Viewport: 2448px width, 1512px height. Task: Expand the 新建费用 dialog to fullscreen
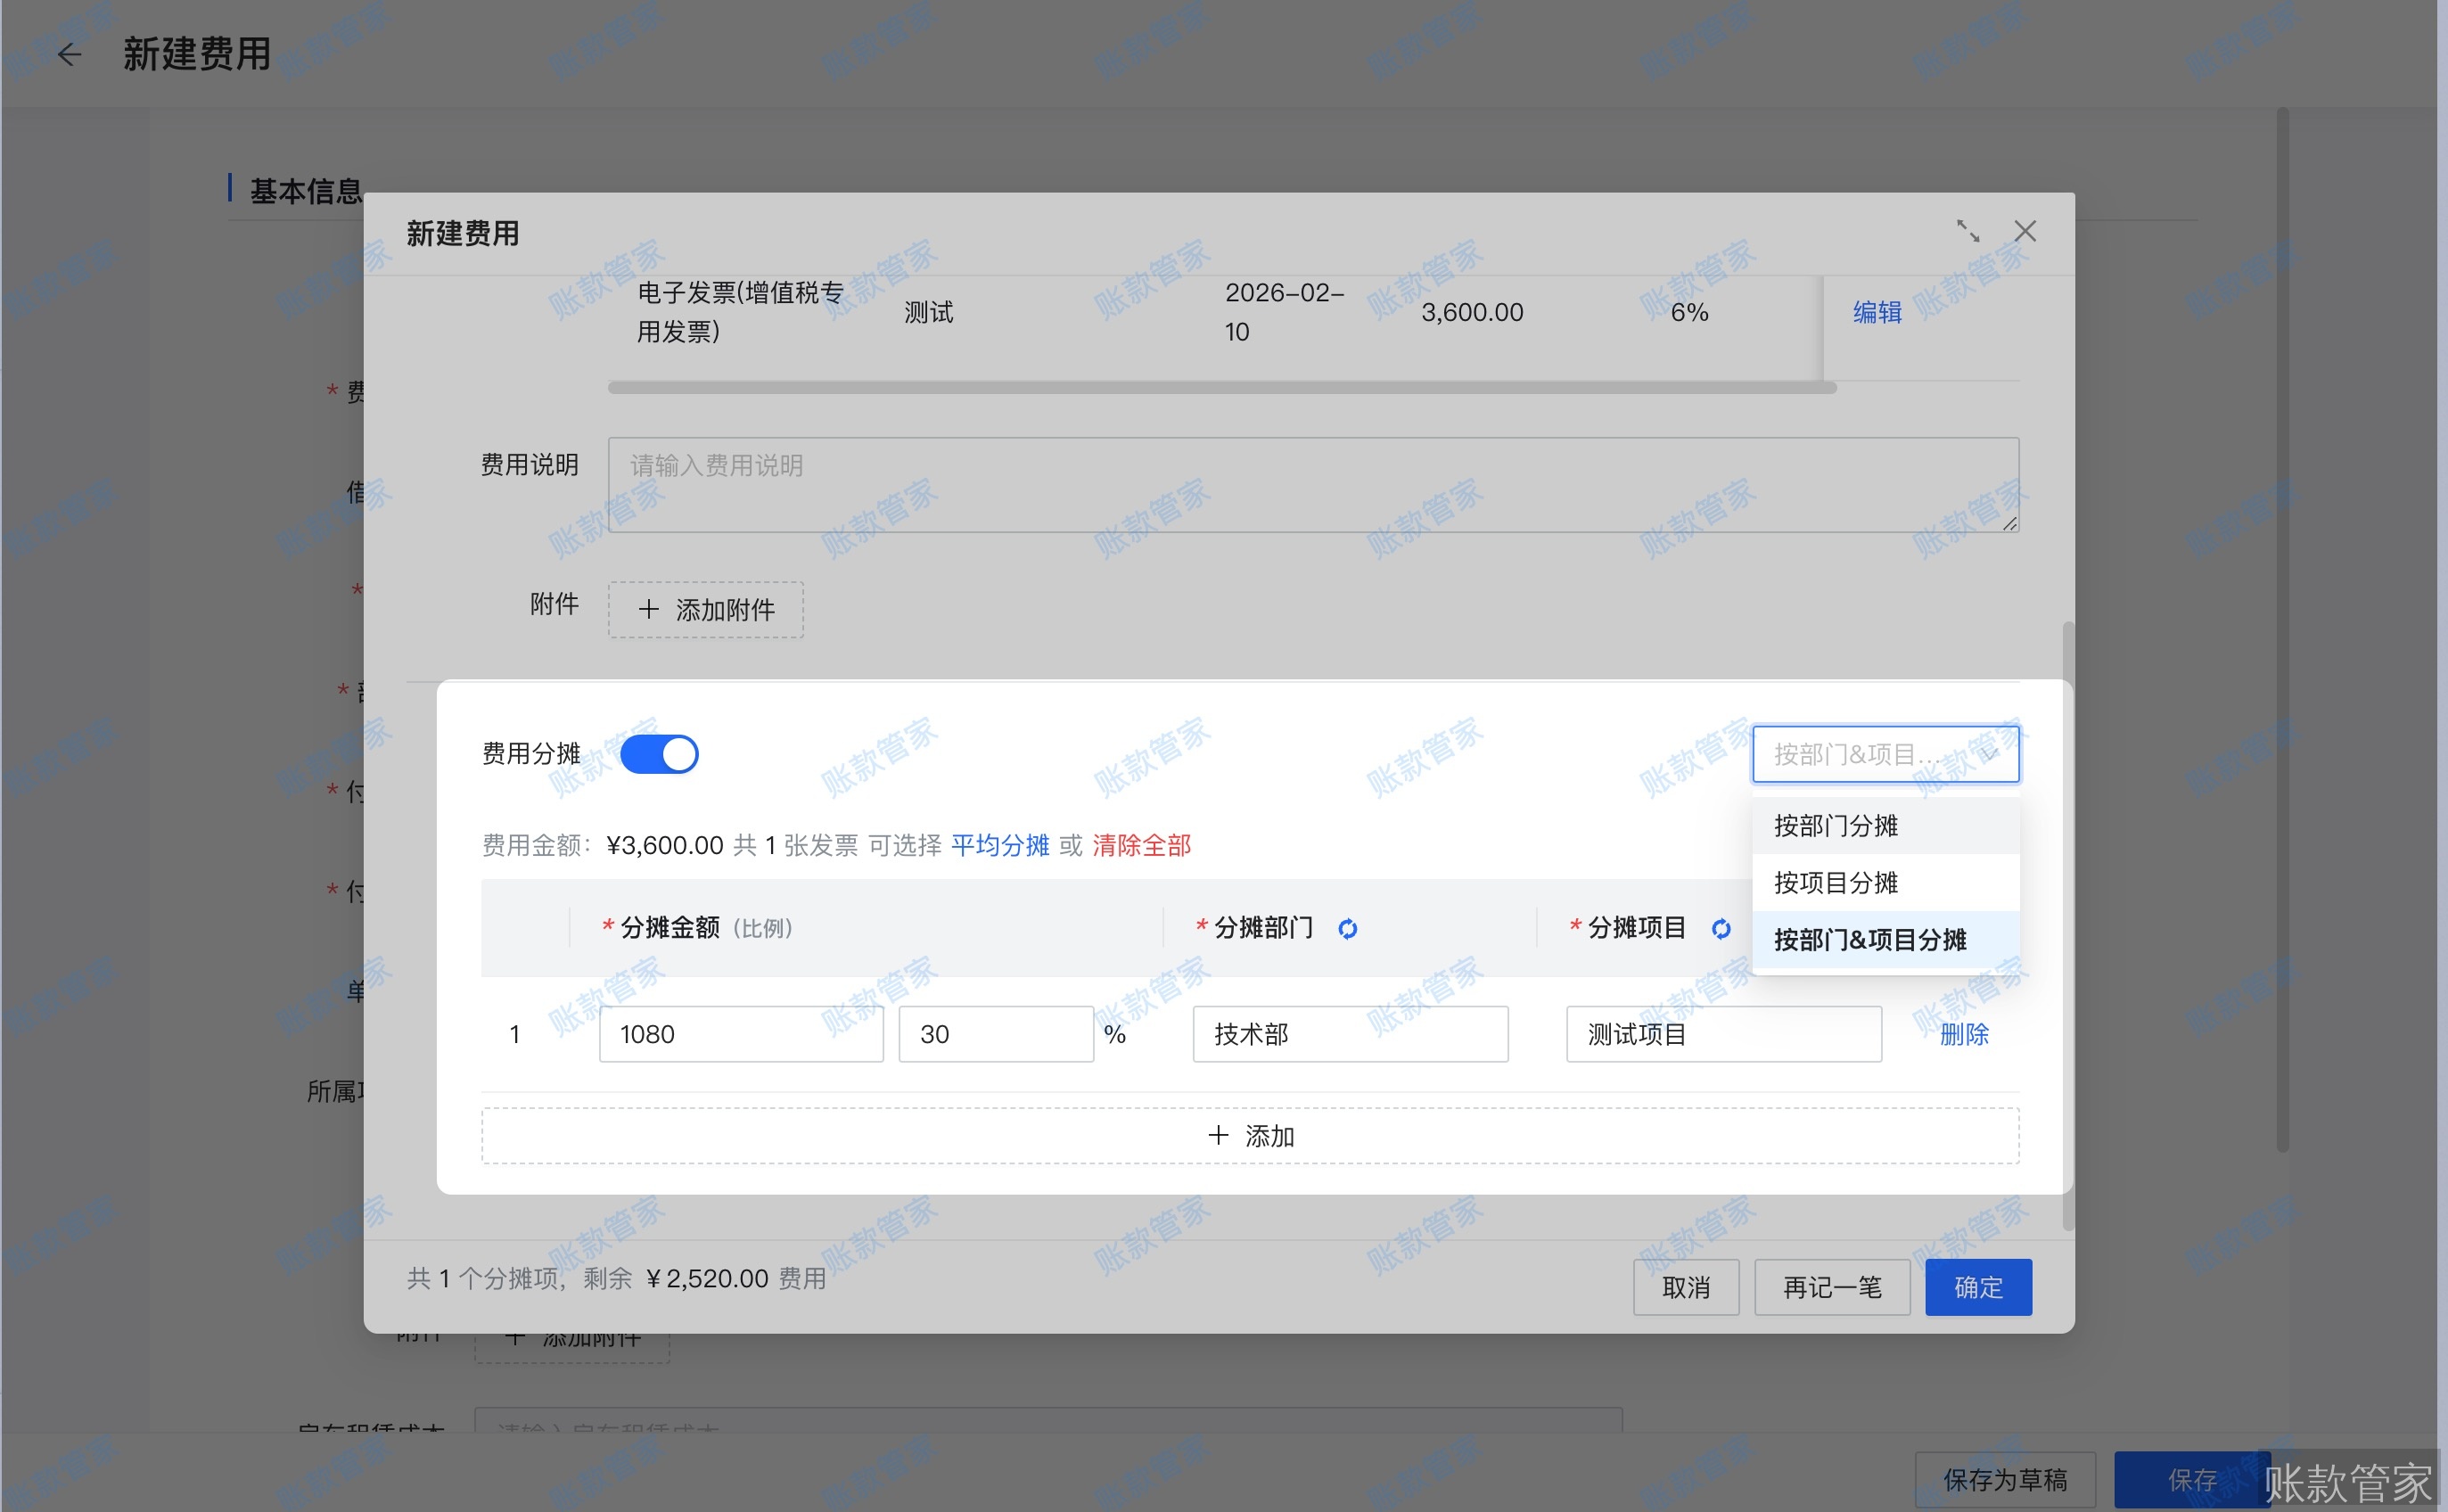[1969, 231]
